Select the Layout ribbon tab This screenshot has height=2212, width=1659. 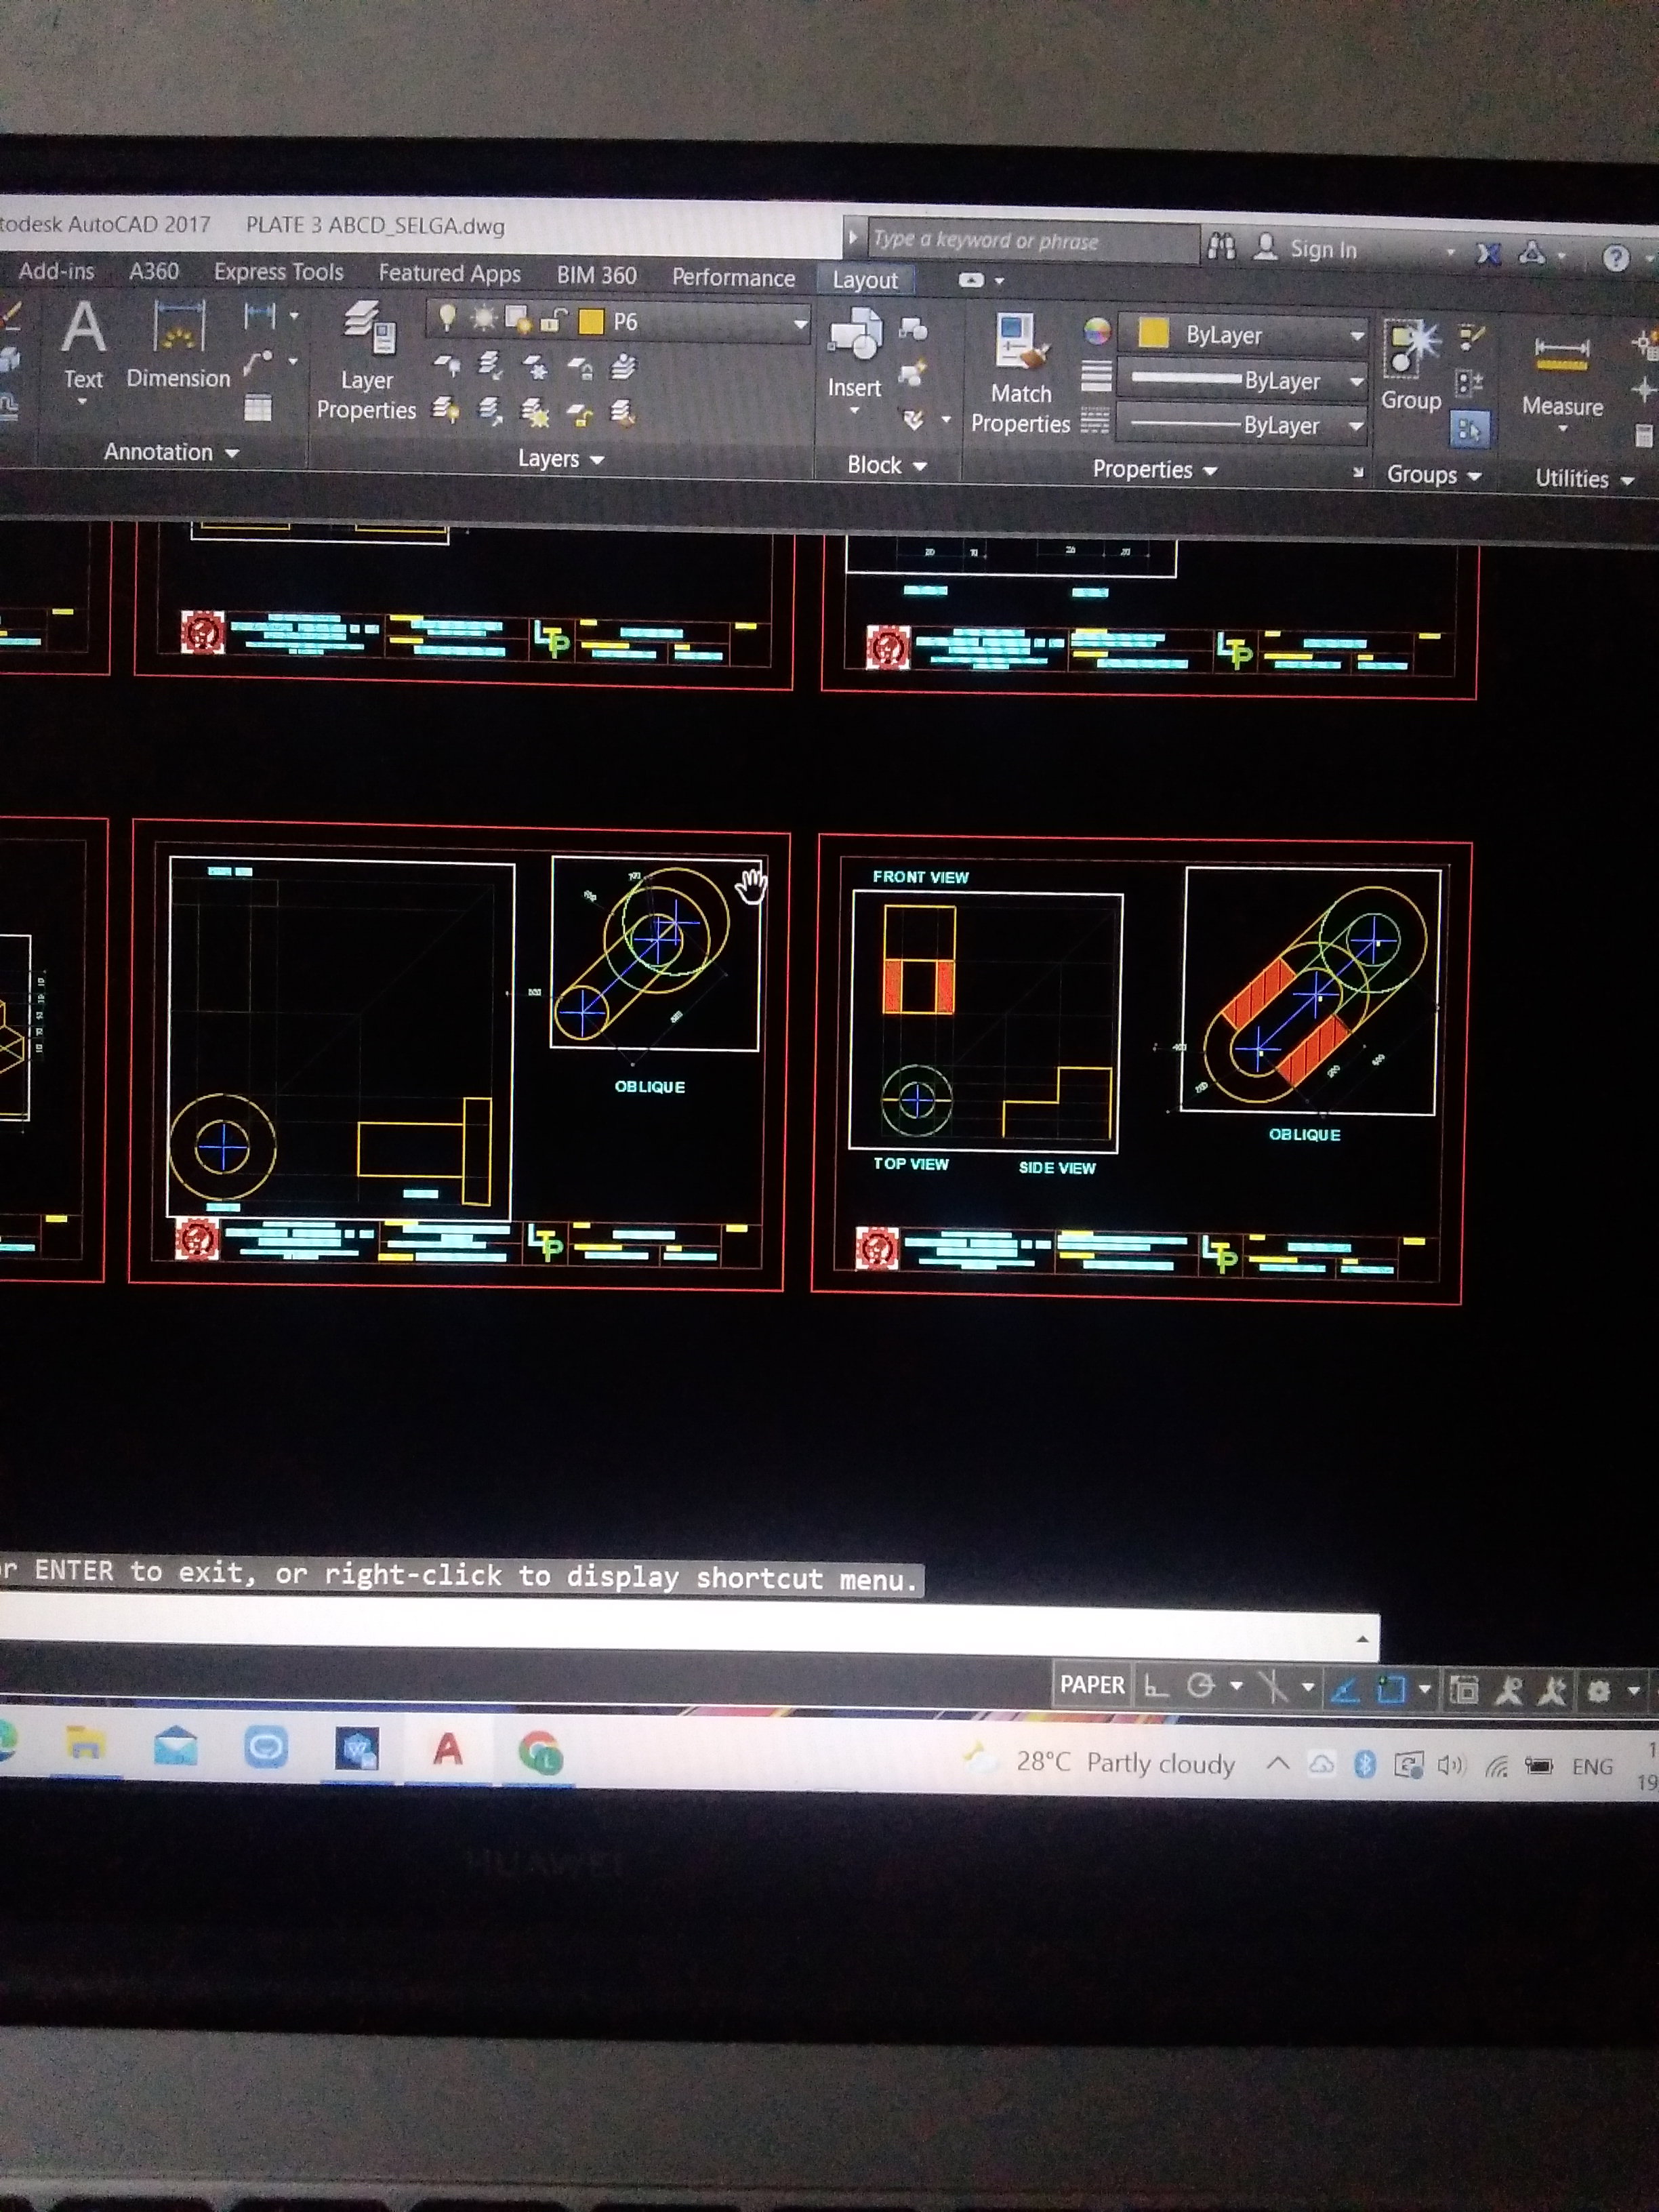pyautogui.click(x=865, y=281)
